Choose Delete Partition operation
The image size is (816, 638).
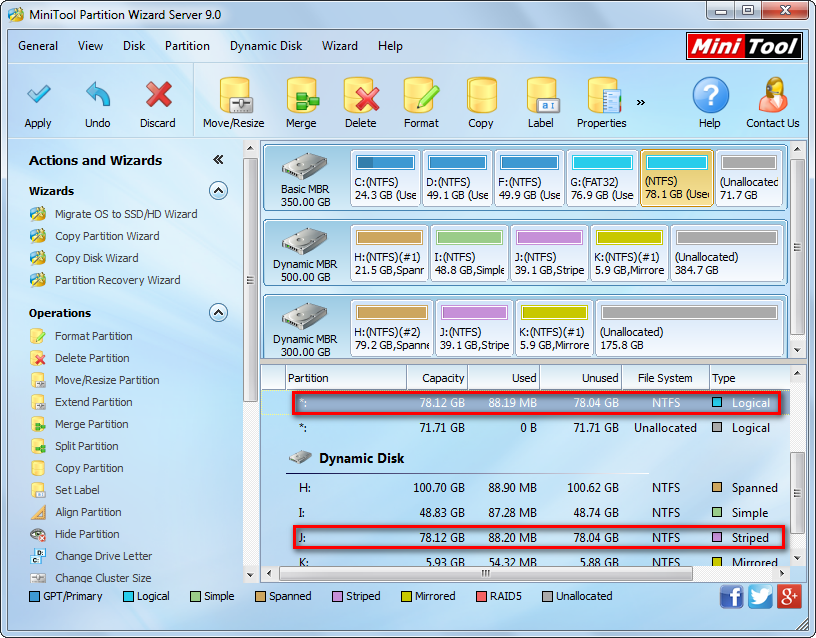[x=92, y=358]
